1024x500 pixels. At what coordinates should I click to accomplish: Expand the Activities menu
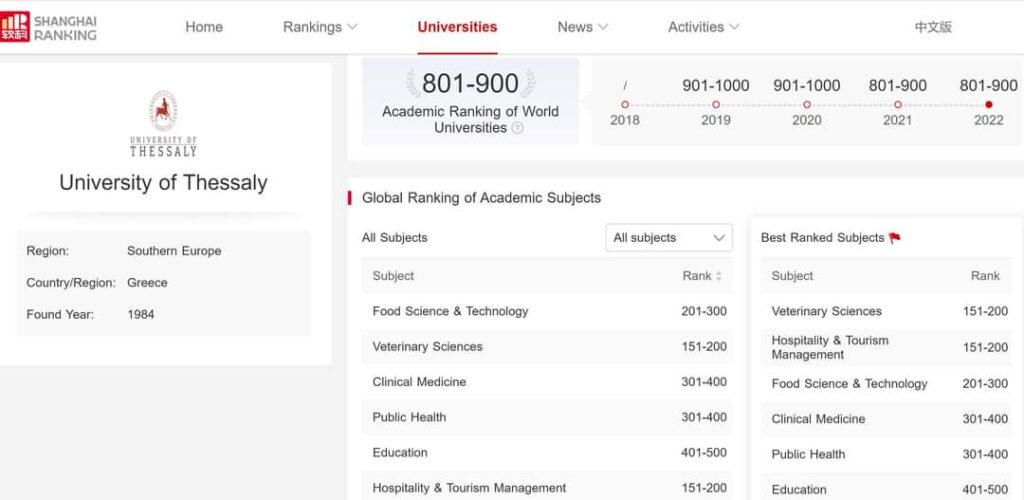(x=703, y=27)
